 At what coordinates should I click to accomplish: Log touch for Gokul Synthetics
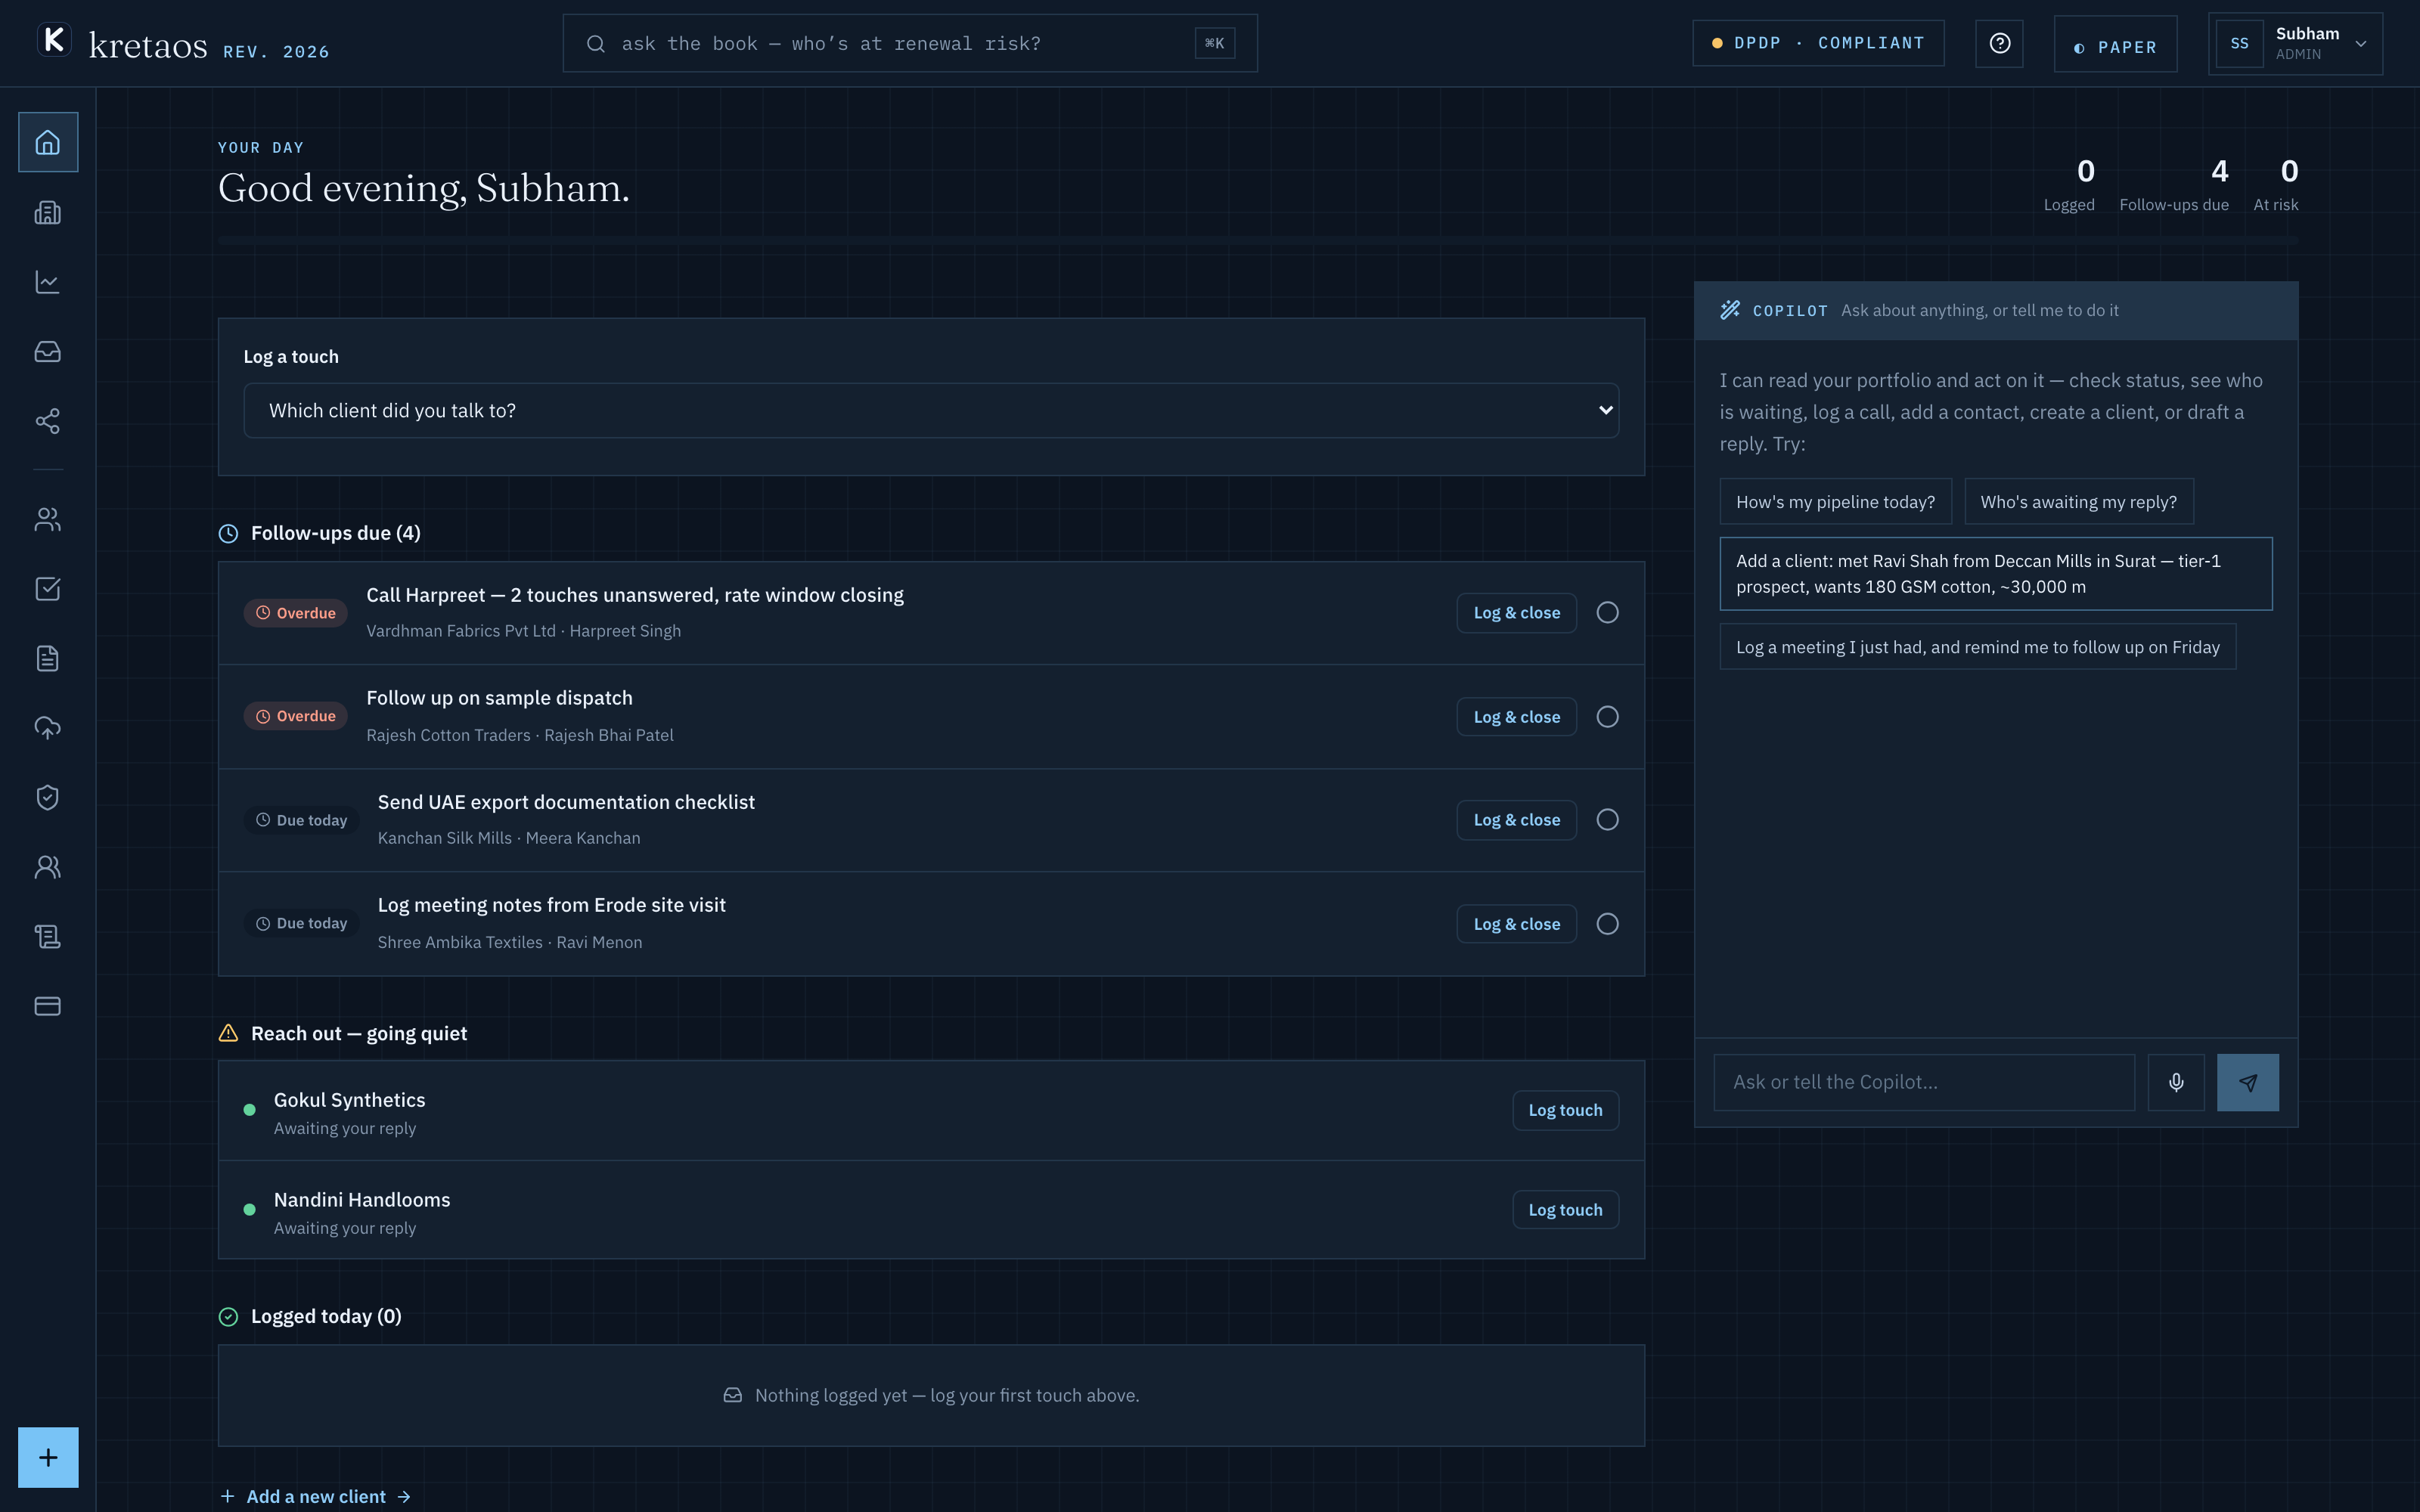(1565, 1110)
